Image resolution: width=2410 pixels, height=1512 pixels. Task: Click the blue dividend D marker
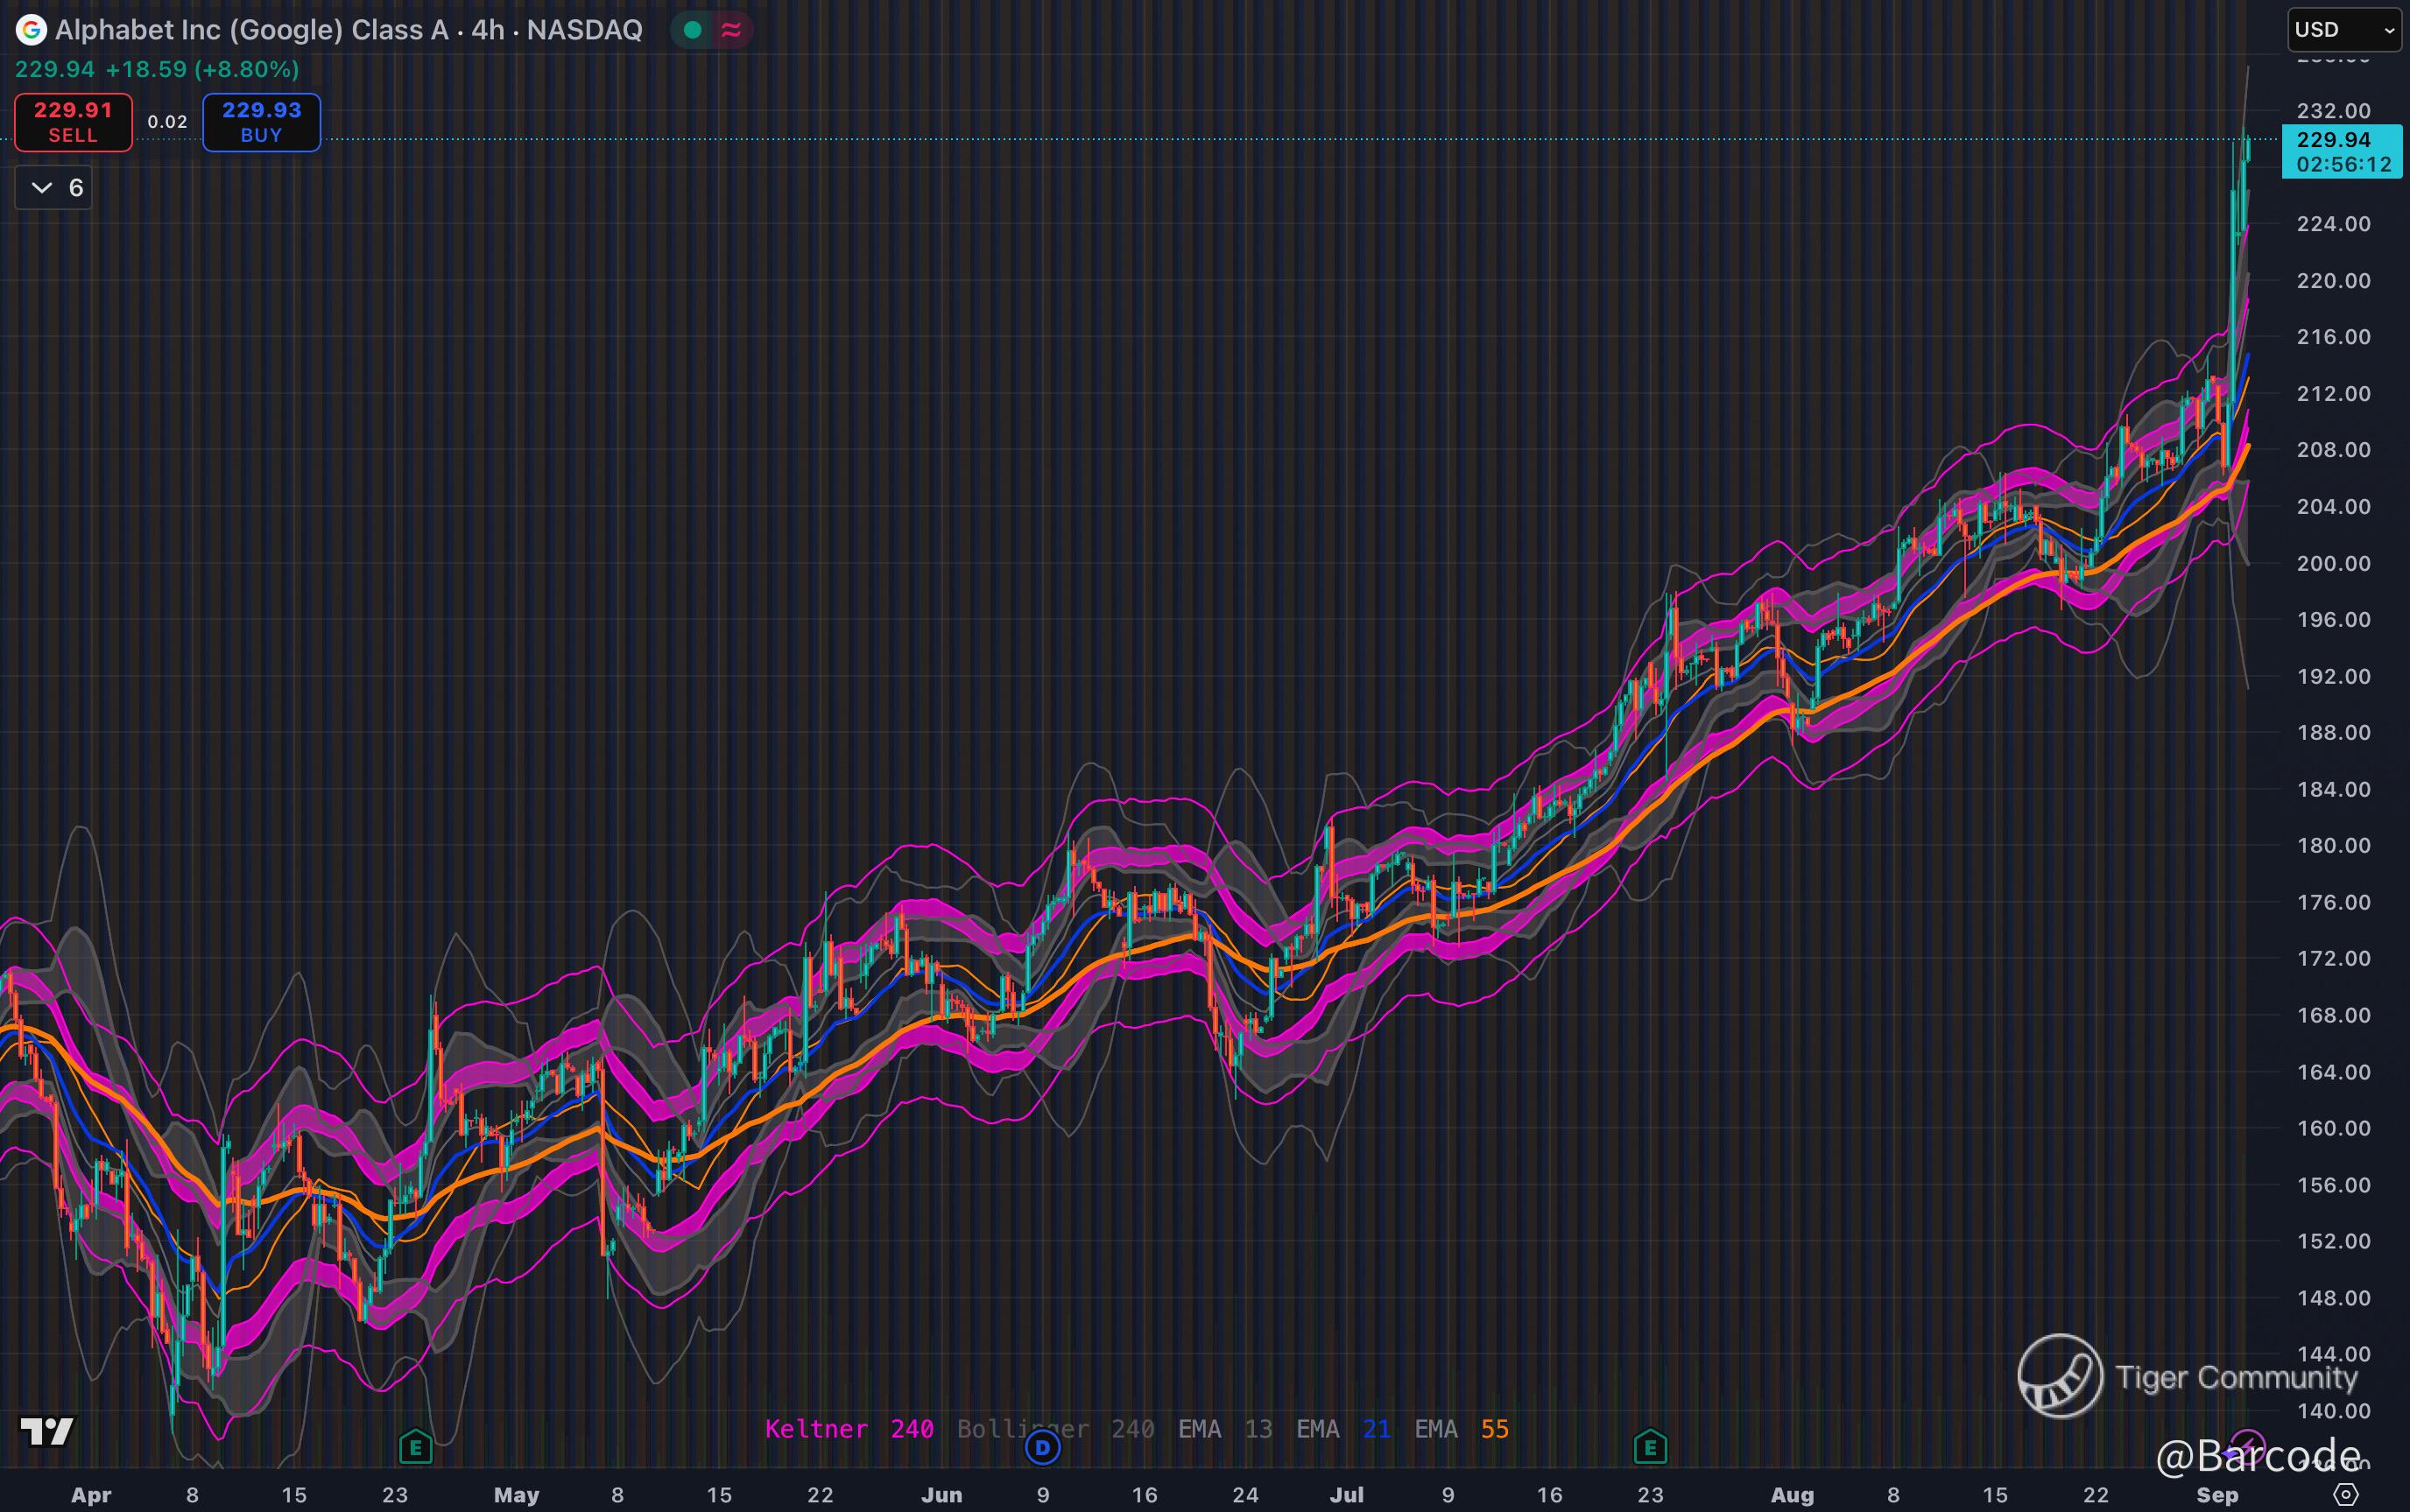click(x=1042, y=1446)
